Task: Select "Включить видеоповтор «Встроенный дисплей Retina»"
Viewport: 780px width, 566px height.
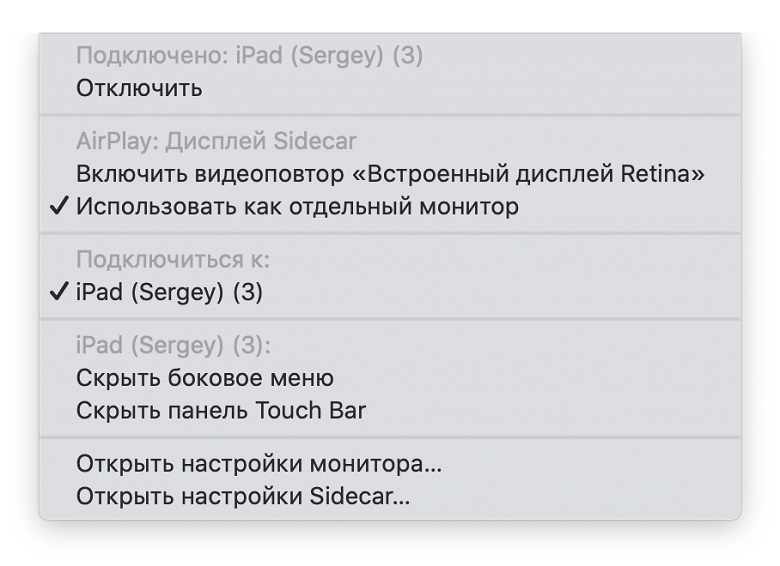Action: [390, 174]
